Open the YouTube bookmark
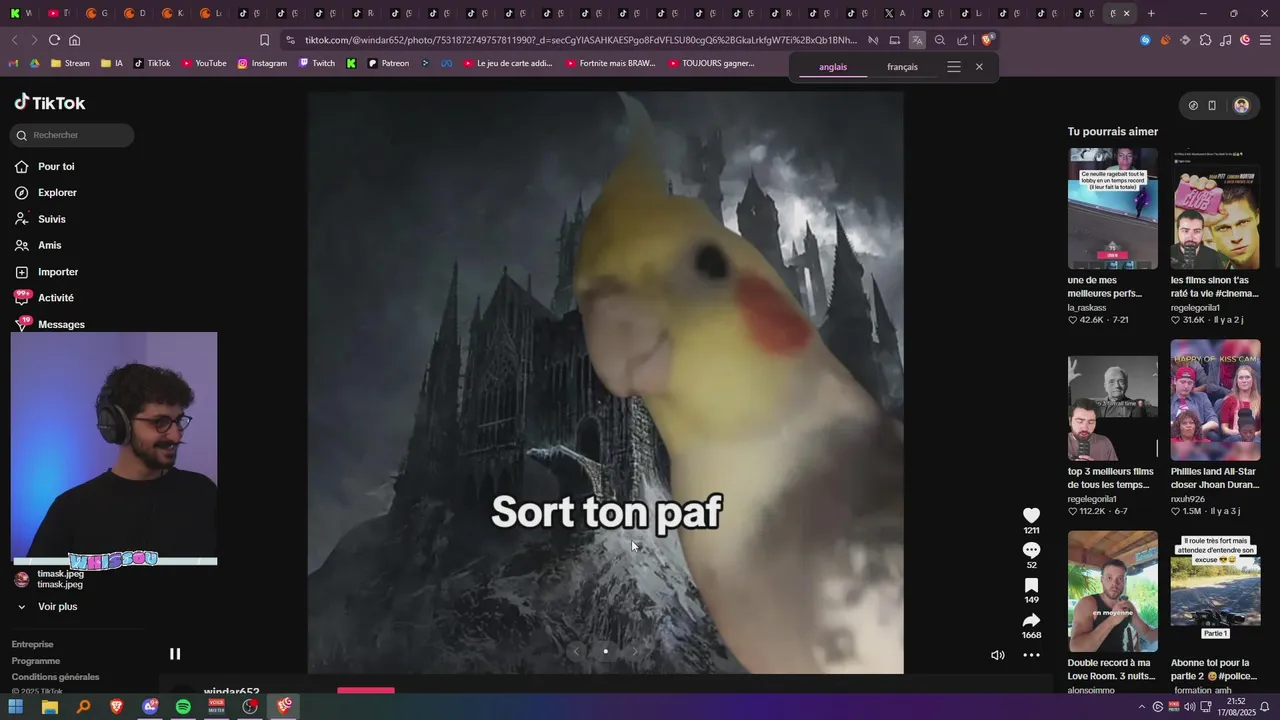The image size is (1280, 720). 204,63
